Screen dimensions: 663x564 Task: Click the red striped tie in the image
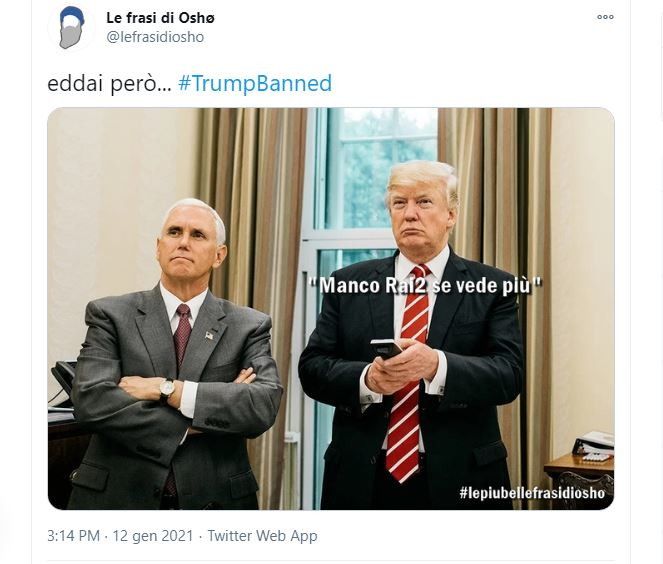406,372
